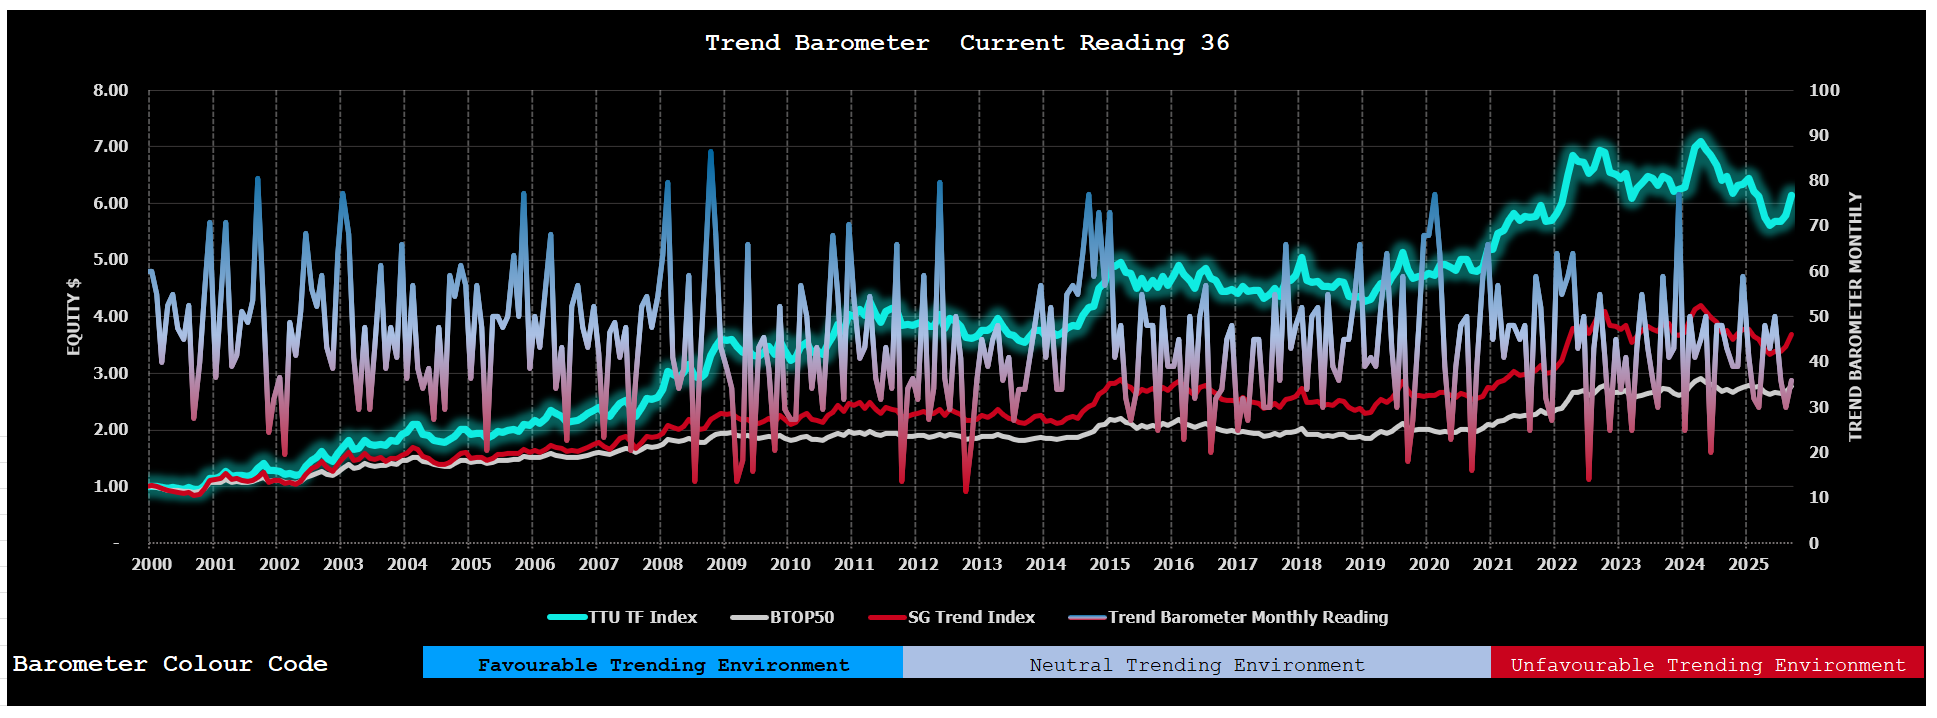Screen dimensions: 1937x718
Task: Click the Barometer Colour Code label
Action: (170, 664)
